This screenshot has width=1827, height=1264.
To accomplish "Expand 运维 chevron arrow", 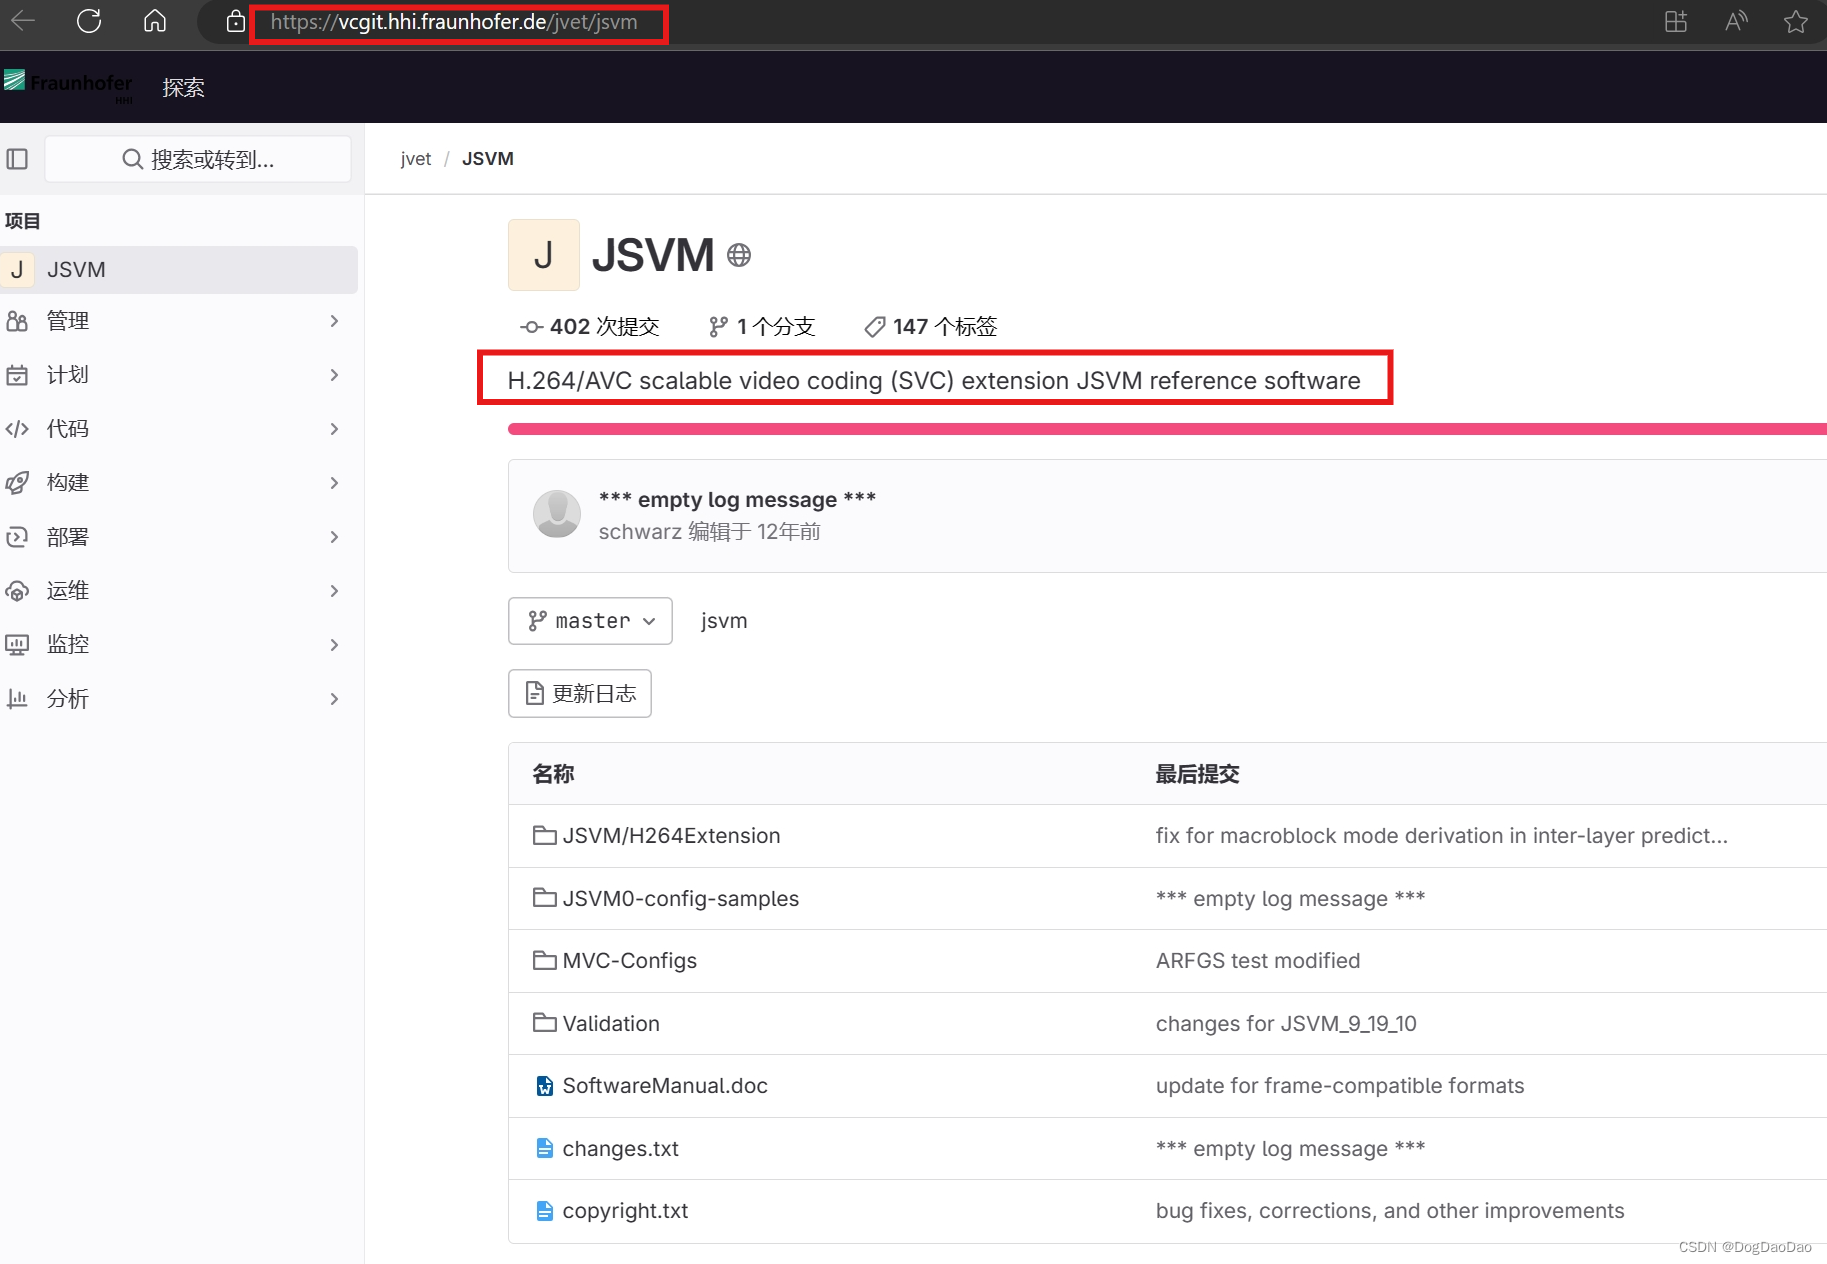I will [x=335, y=591].
